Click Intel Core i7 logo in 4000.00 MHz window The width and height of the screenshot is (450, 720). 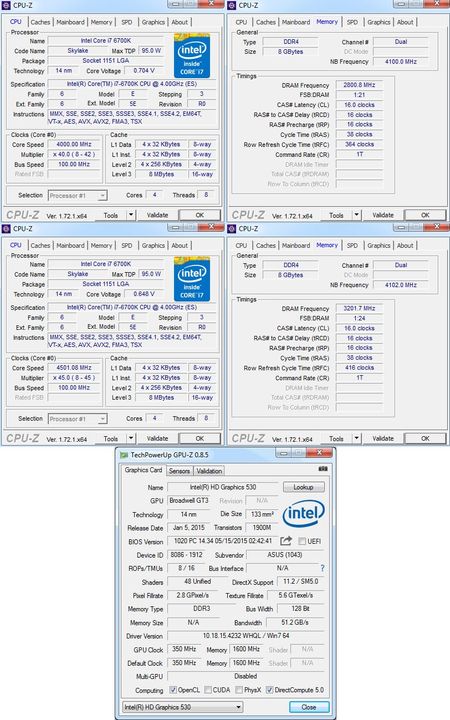click(x=191, y=56)
